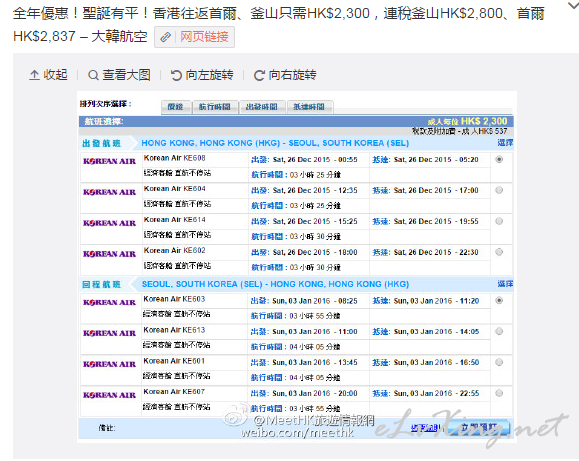Click arrival time 'Sun, 03 Jan 2016 - 14:05'
Screen dimensions: 579x461
[436, 332]
